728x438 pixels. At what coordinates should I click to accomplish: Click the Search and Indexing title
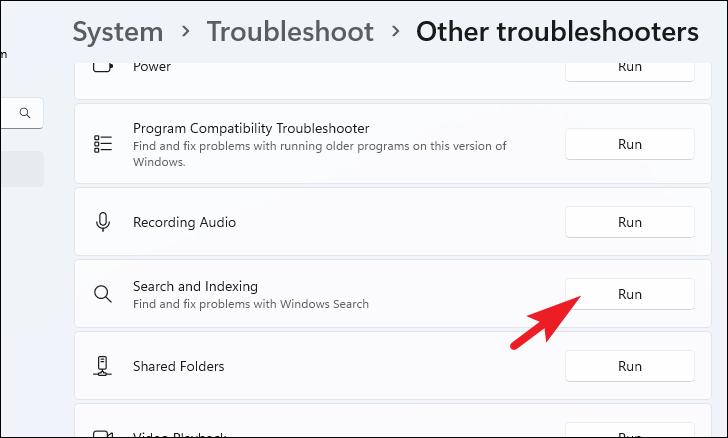[195, 286]
